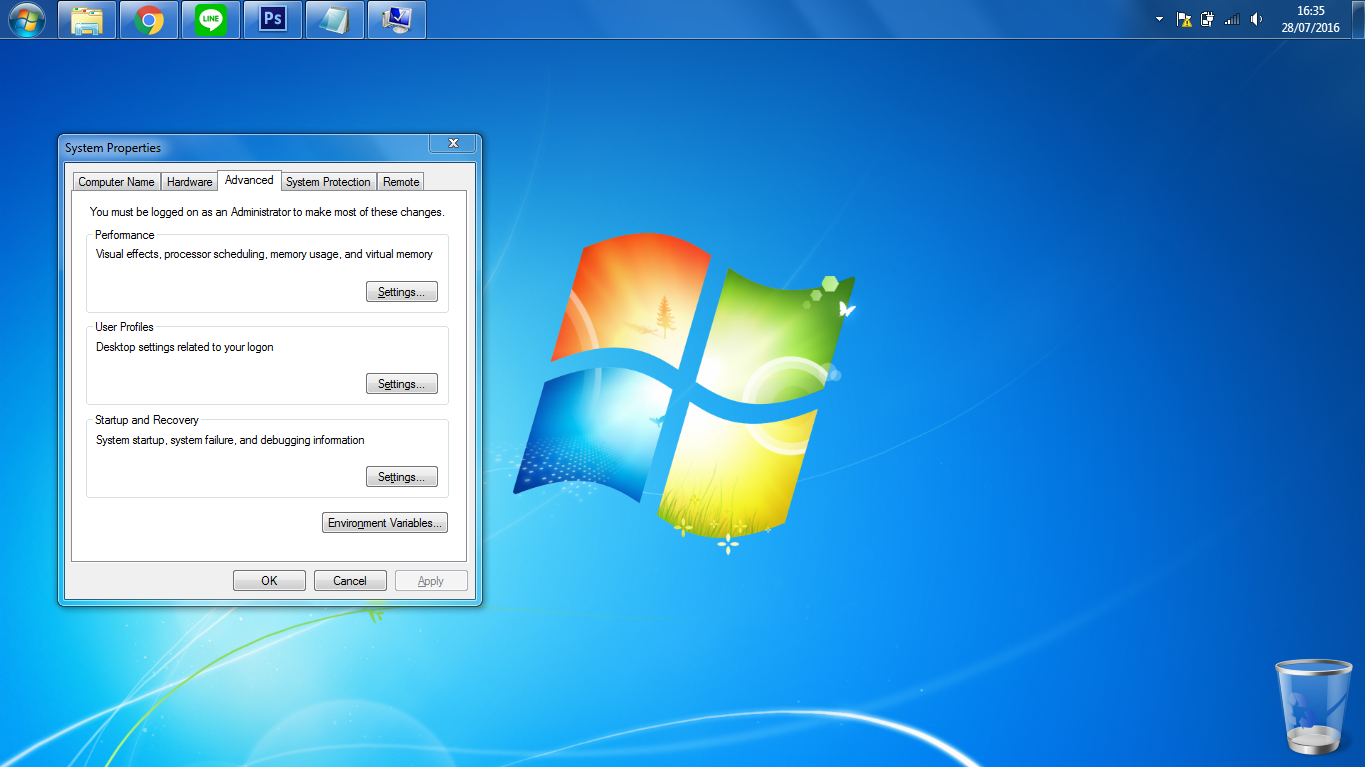Image resolution: width=1365 pixels, height=767 pixels.
Task: Open the network signal tray icon
Action: [x=1232, y=19]
